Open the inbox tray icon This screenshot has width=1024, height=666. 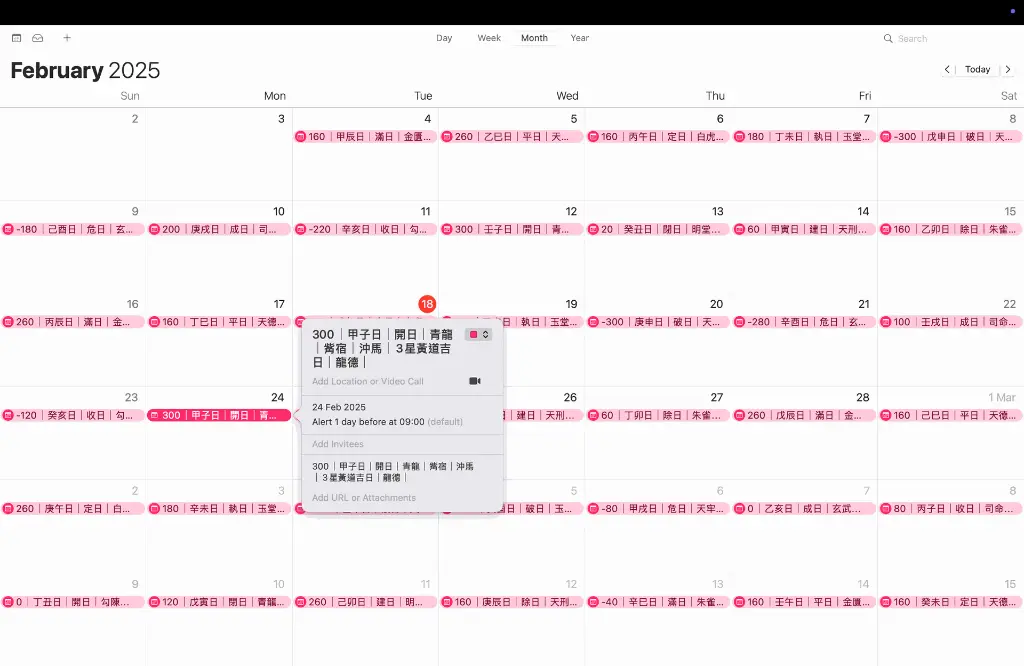coord(38,38)
